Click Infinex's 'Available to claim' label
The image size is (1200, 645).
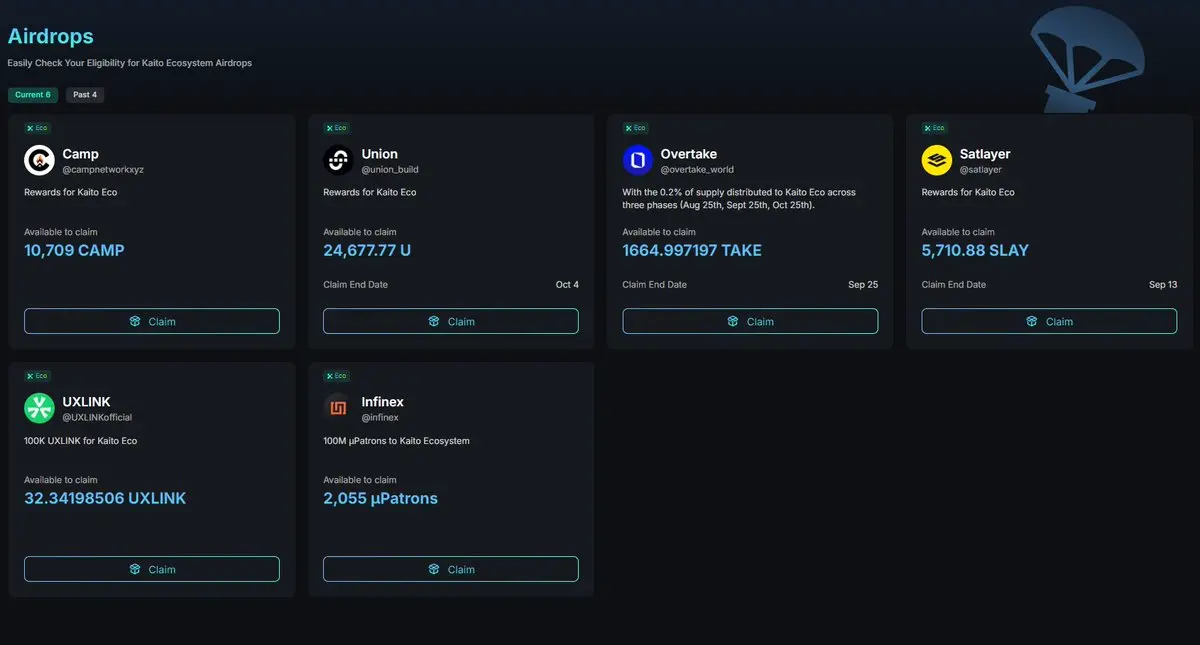point(360,480)
